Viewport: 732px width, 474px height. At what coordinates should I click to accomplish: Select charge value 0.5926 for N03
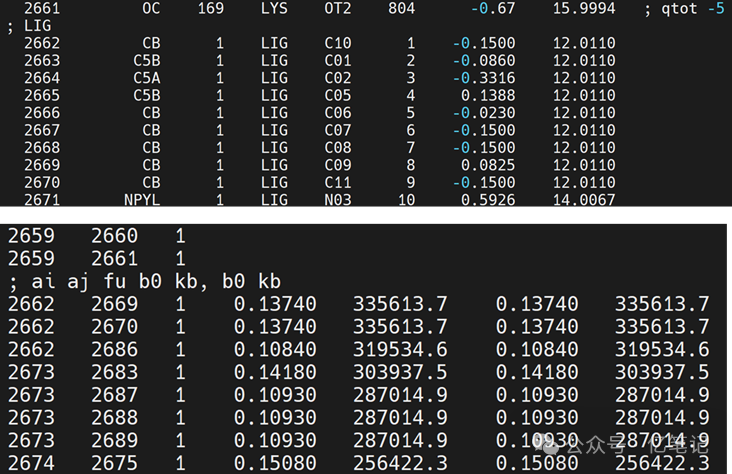pyautogui.click(x=488, y=200)
